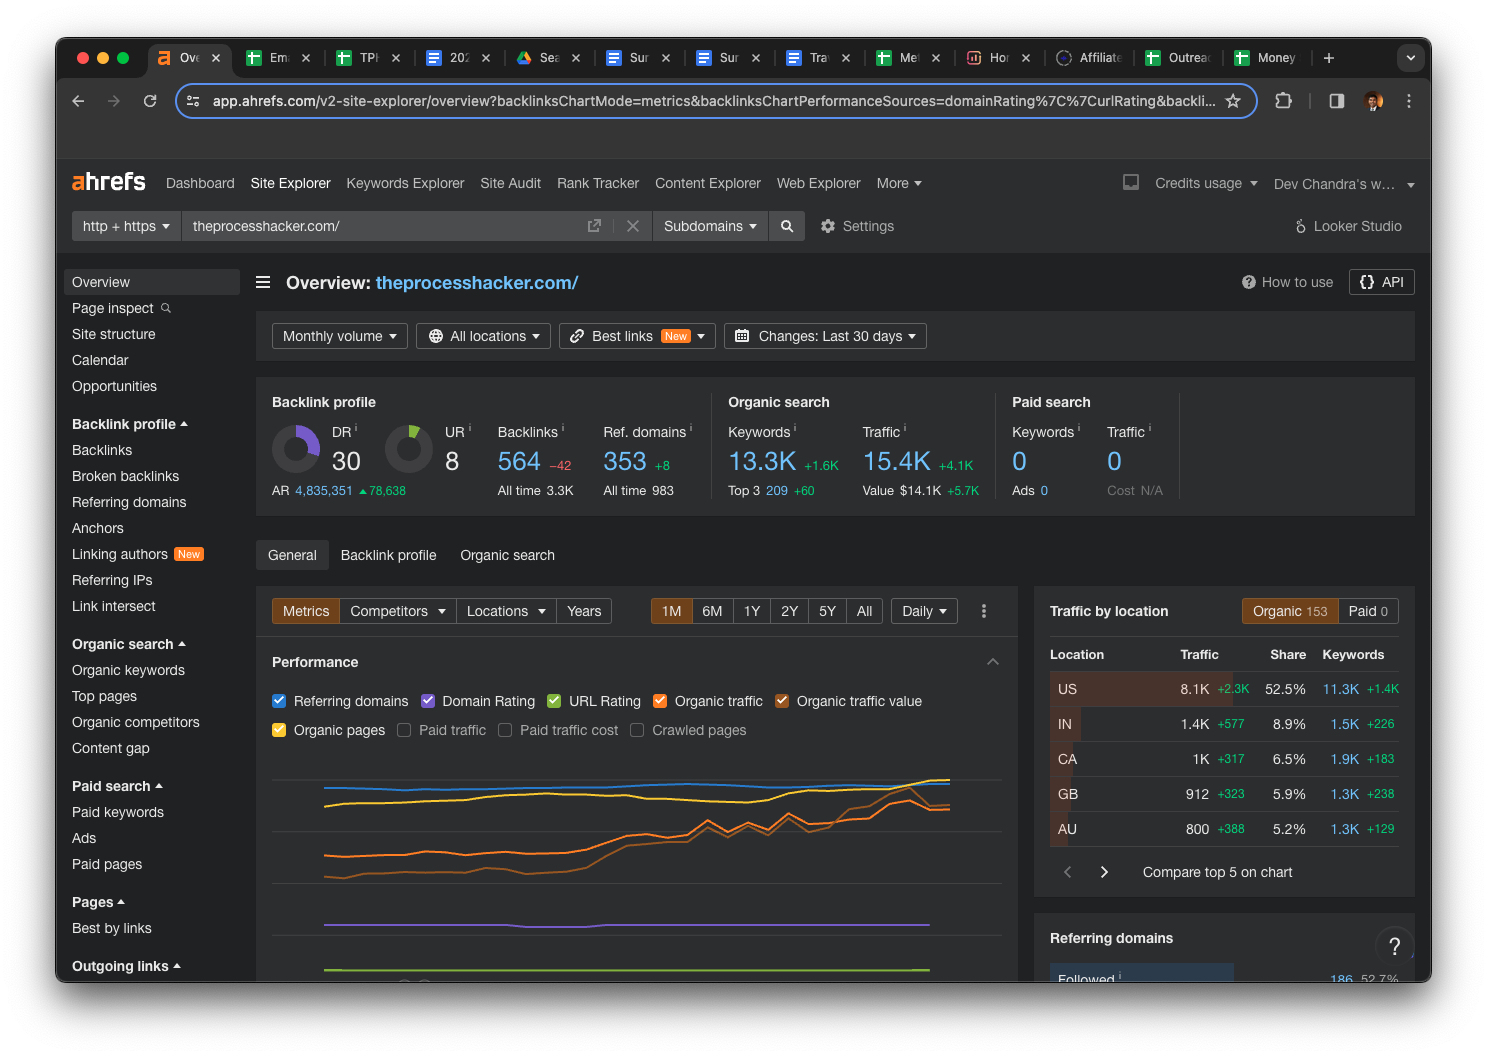1487x1056 pixels.
Task: Uncheck the Referring domains checkbox
Action: click(279, 701)
